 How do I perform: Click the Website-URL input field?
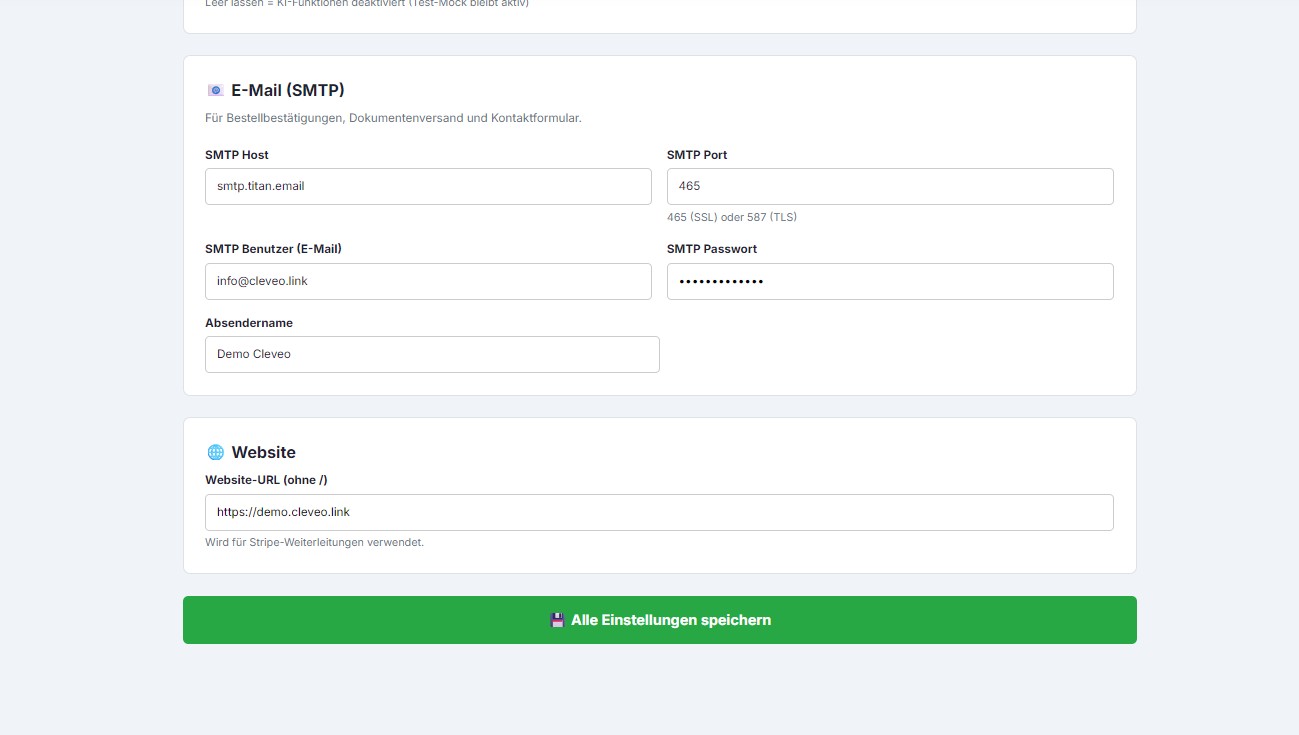tap(659, 512)
